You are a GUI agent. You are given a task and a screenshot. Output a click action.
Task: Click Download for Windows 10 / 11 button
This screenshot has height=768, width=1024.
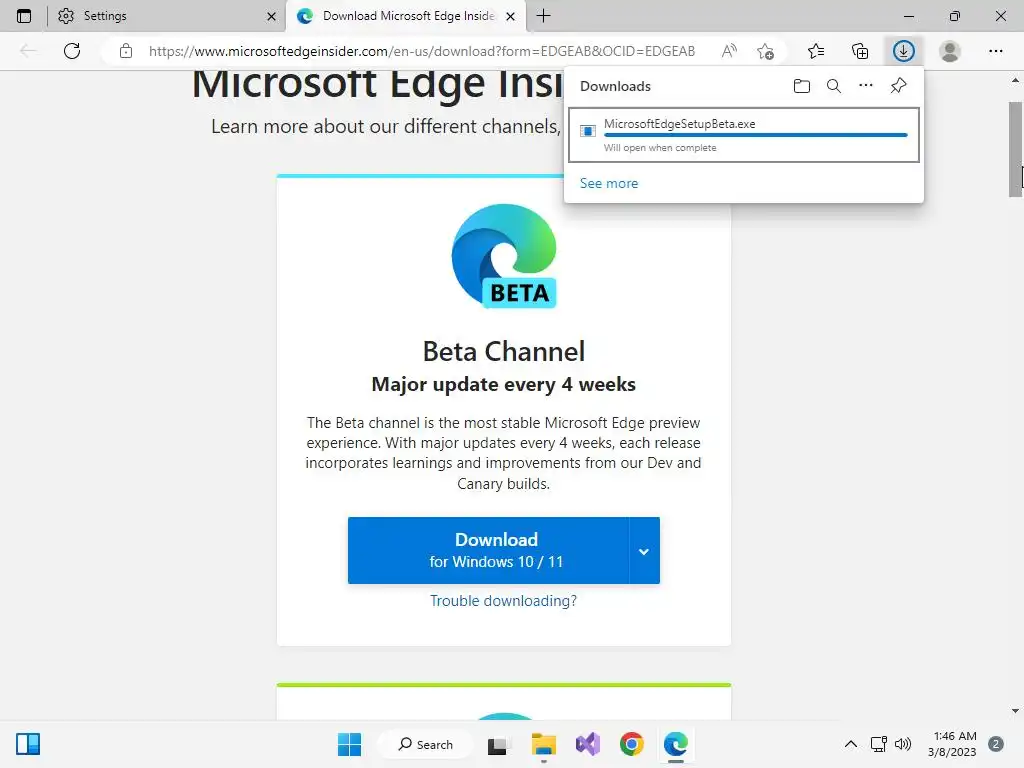(488, 551)
